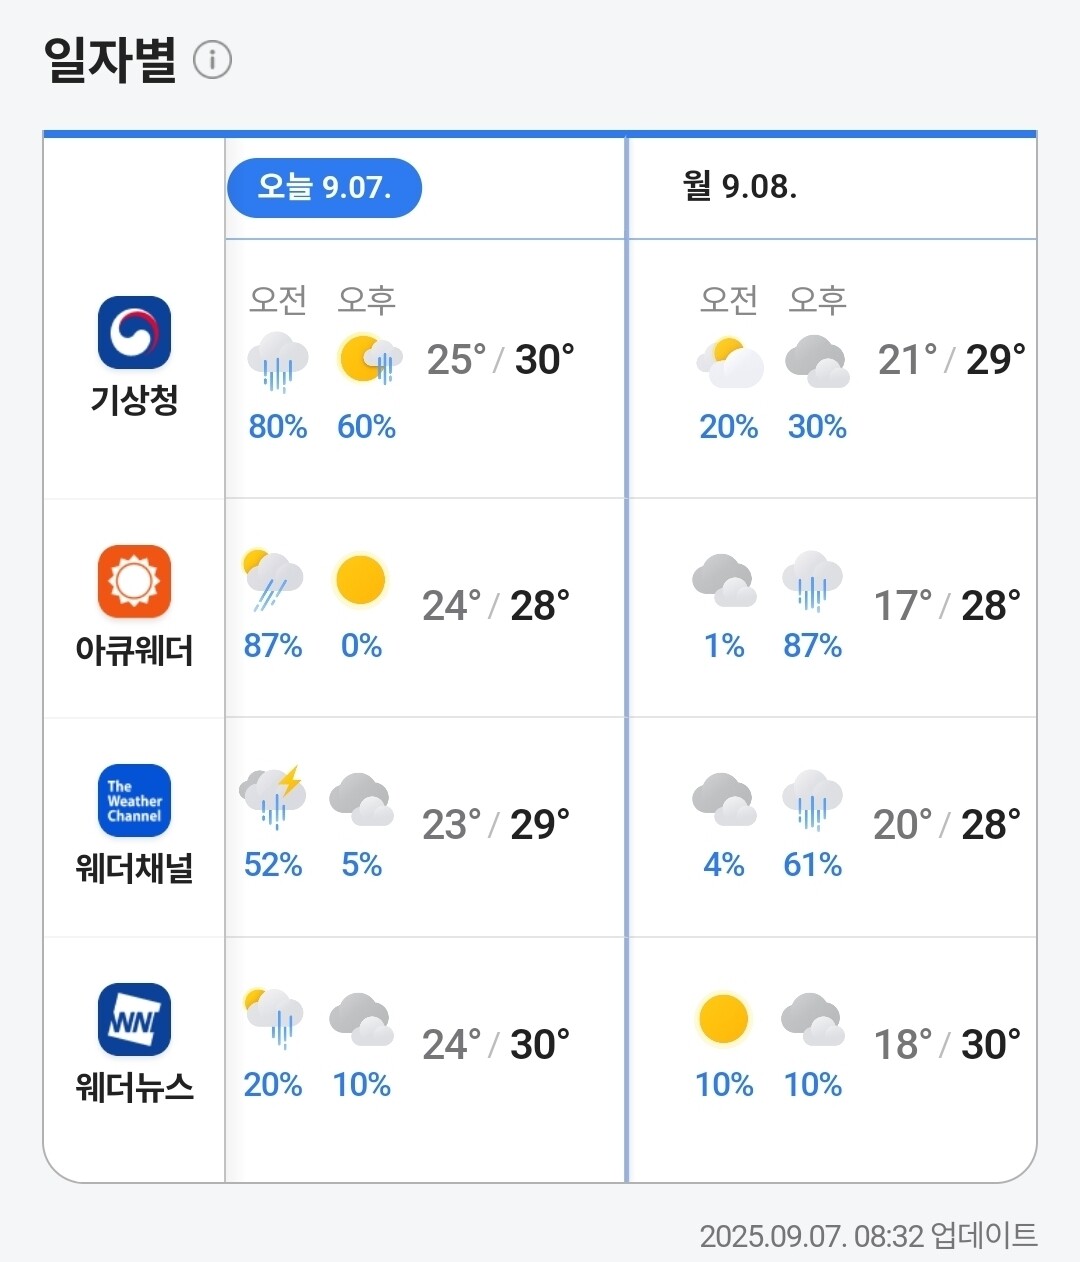
Task: Select the 월 9.08. date column
Action: coord(740,187)
